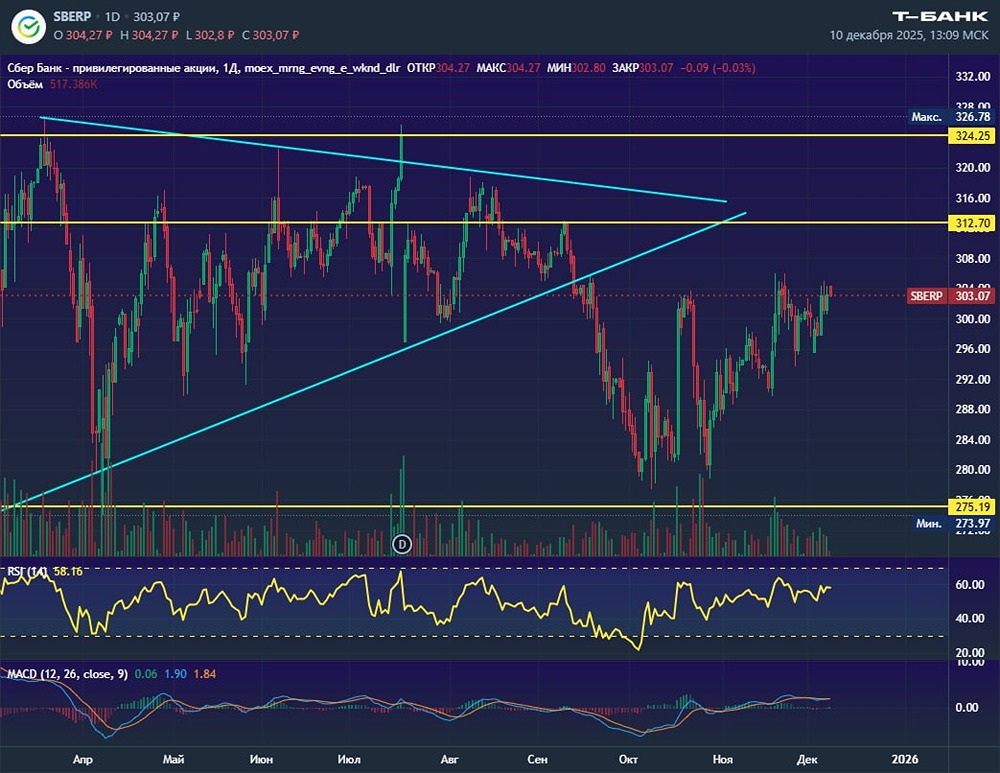This screenshot has width=1000, height=773.
Task: Click the header open price 'O 304,27 ₽'
Action: (83, 35)
